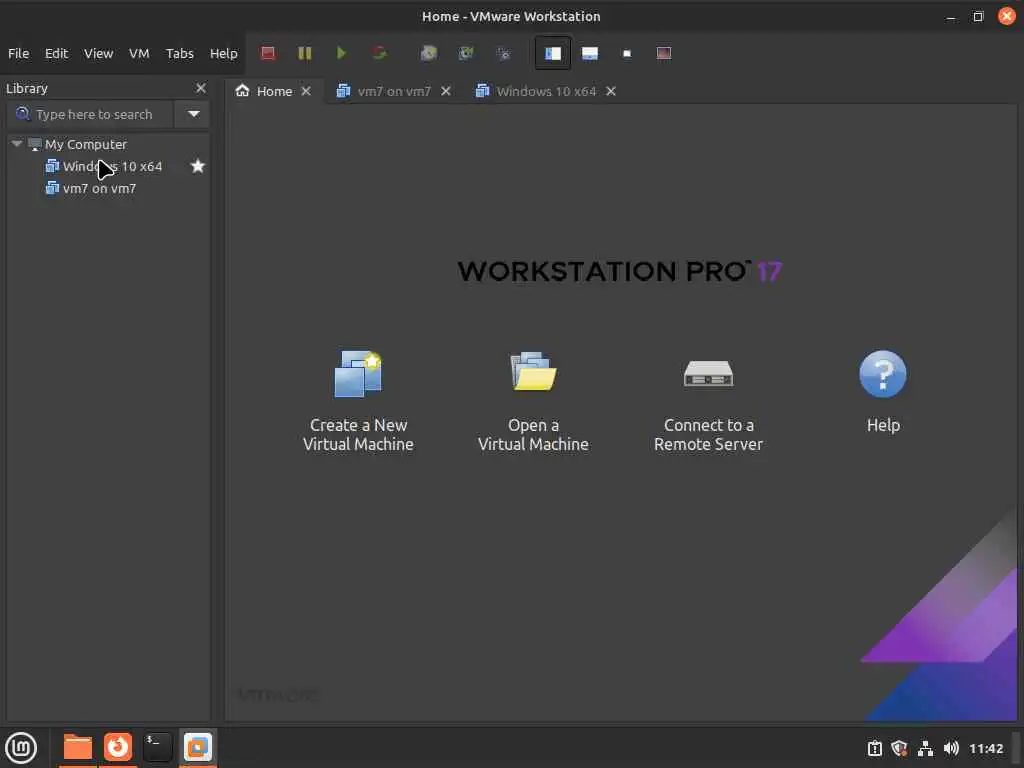Select vm7 on vm7 in the library tree
Viewport: 1024px width, 768px height.
(99, 188)
